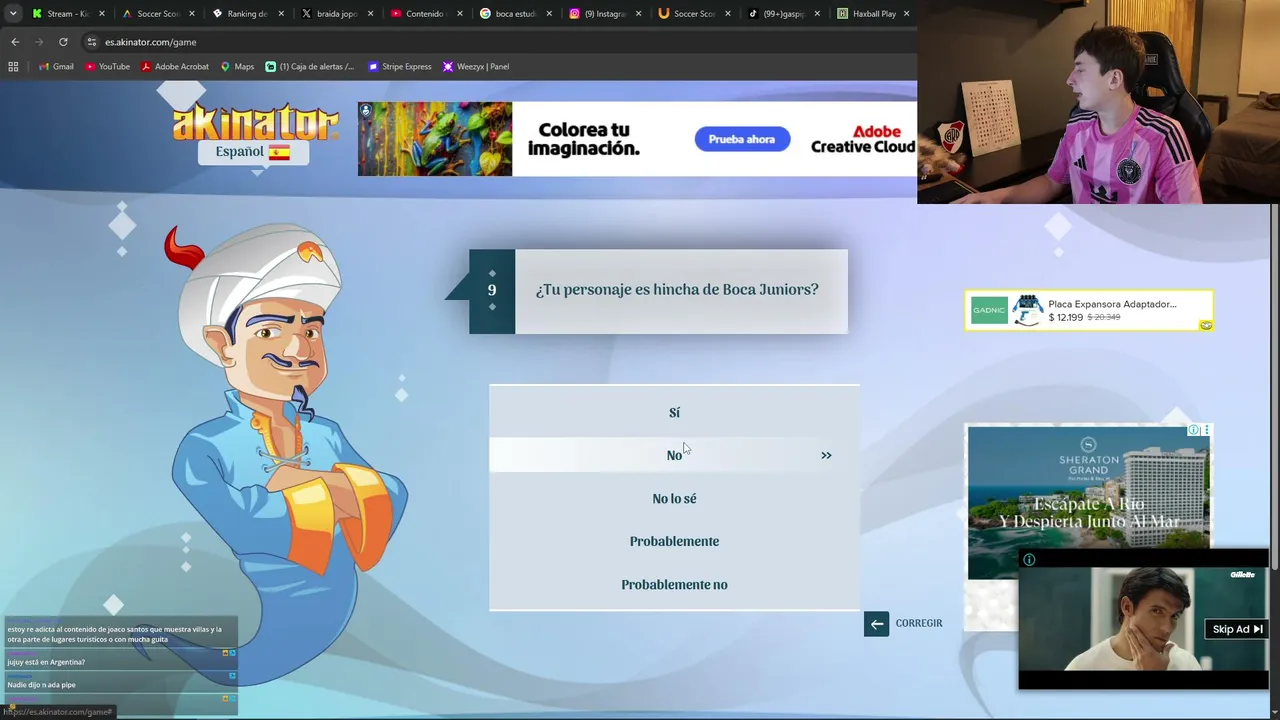The image size is (1280, 720).
Task: Click the CORREGIR link text
Action: click(919, 623)
